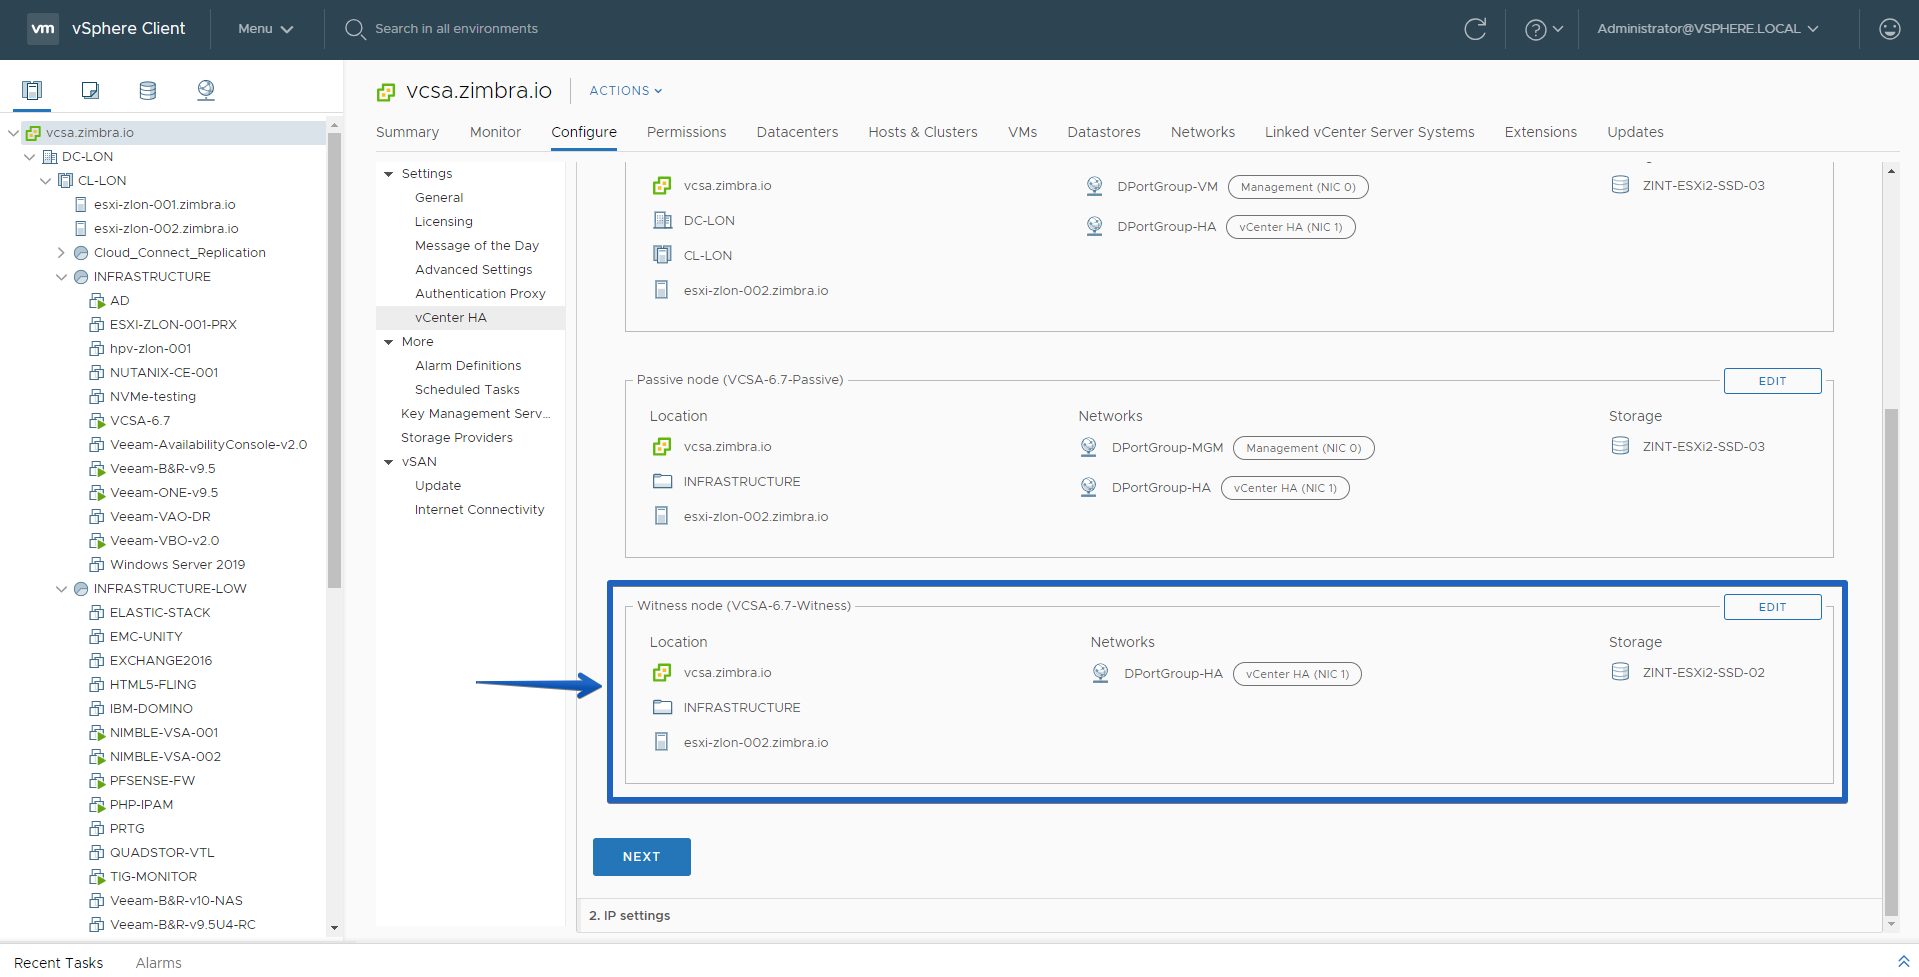Viewport: 1919px width, 977px height.
Task: Open the Updates tab
Action: point(1635,132)
